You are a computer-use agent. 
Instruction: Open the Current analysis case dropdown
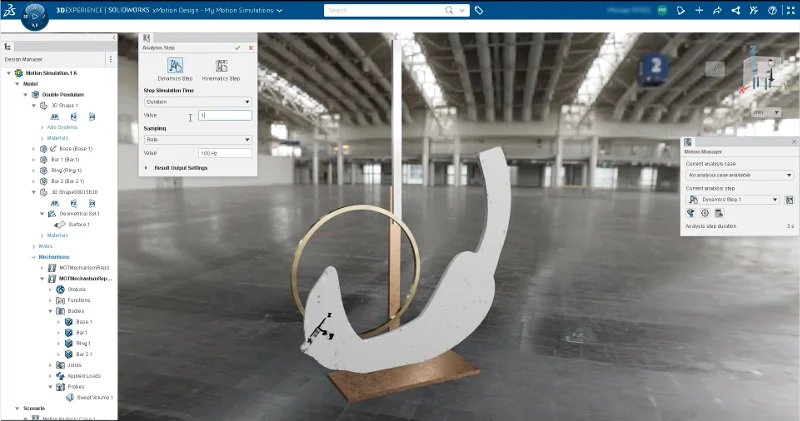point(739,175)
